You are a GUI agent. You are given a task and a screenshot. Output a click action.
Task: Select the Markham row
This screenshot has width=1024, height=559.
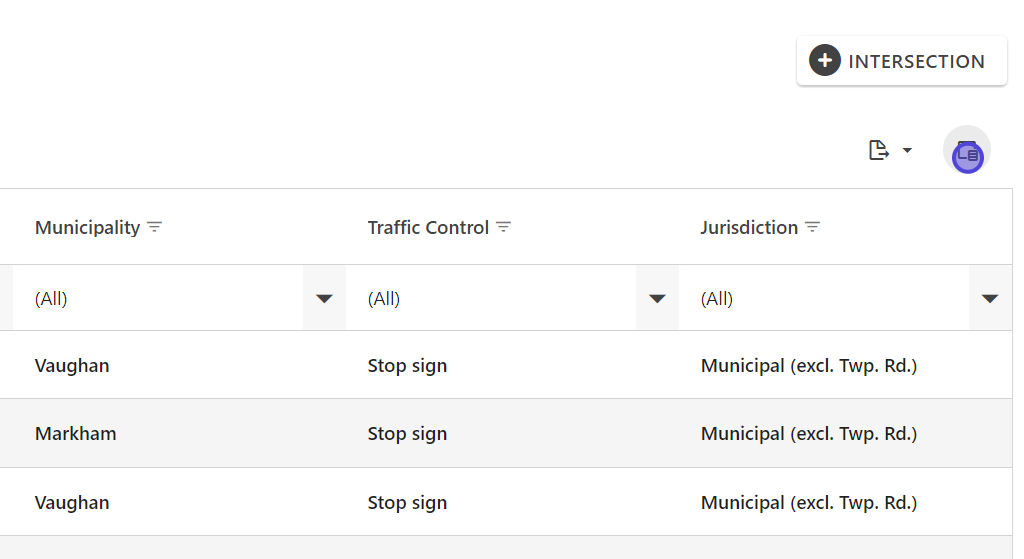click(76, 434)
